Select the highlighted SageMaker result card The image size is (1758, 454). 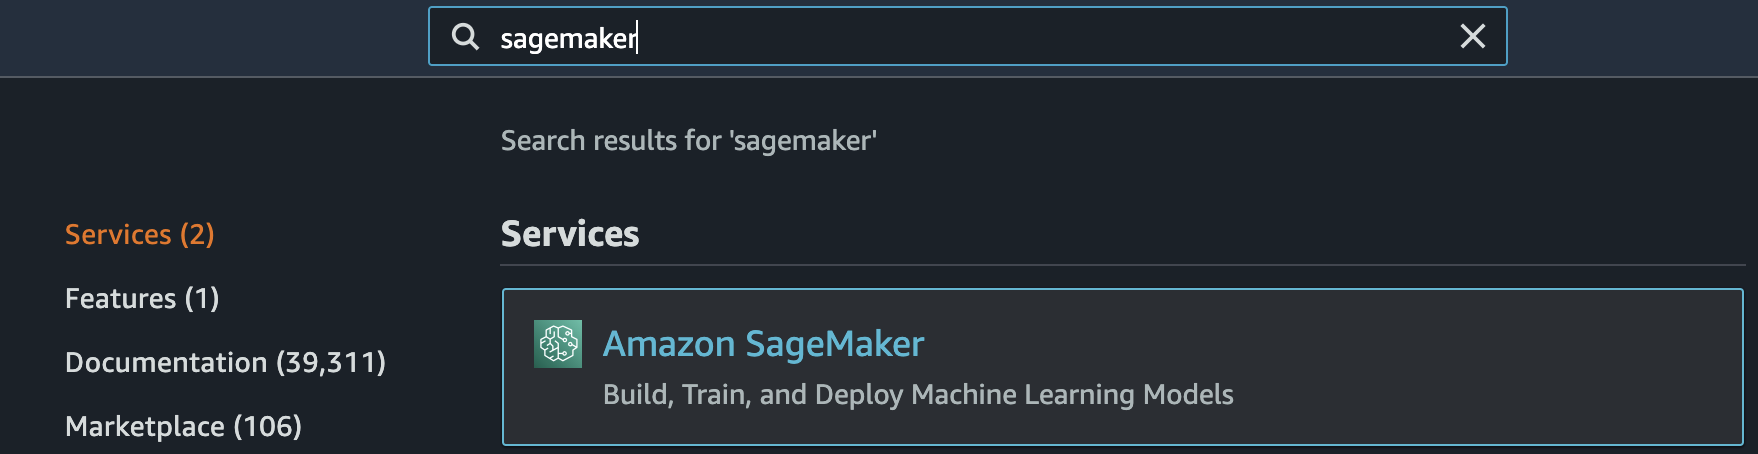tap(1122, 367)
